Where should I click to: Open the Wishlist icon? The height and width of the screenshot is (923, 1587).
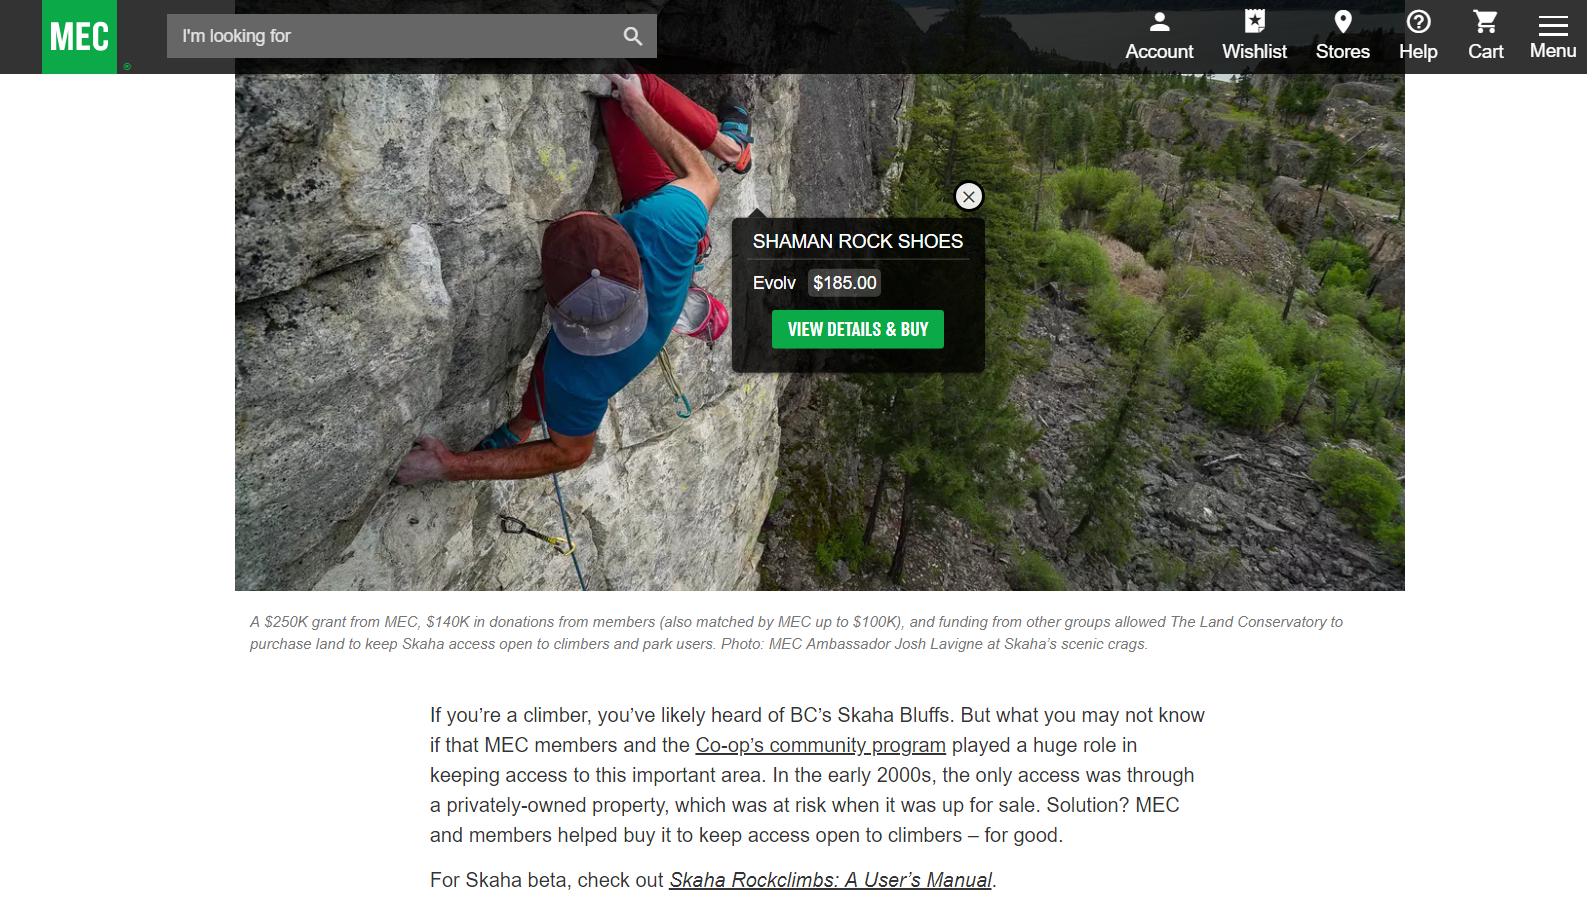(x=1254, y=21)
